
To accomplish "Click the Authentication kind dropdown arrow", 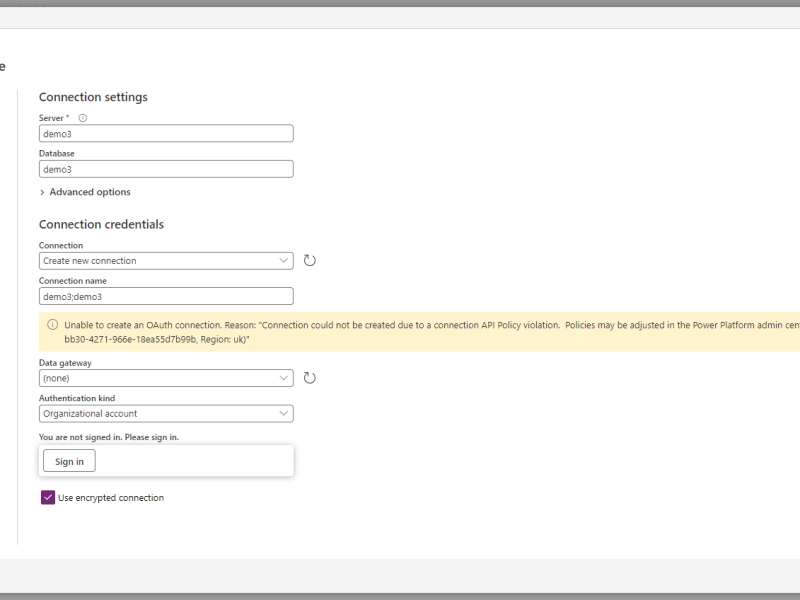I will (284, 413).
